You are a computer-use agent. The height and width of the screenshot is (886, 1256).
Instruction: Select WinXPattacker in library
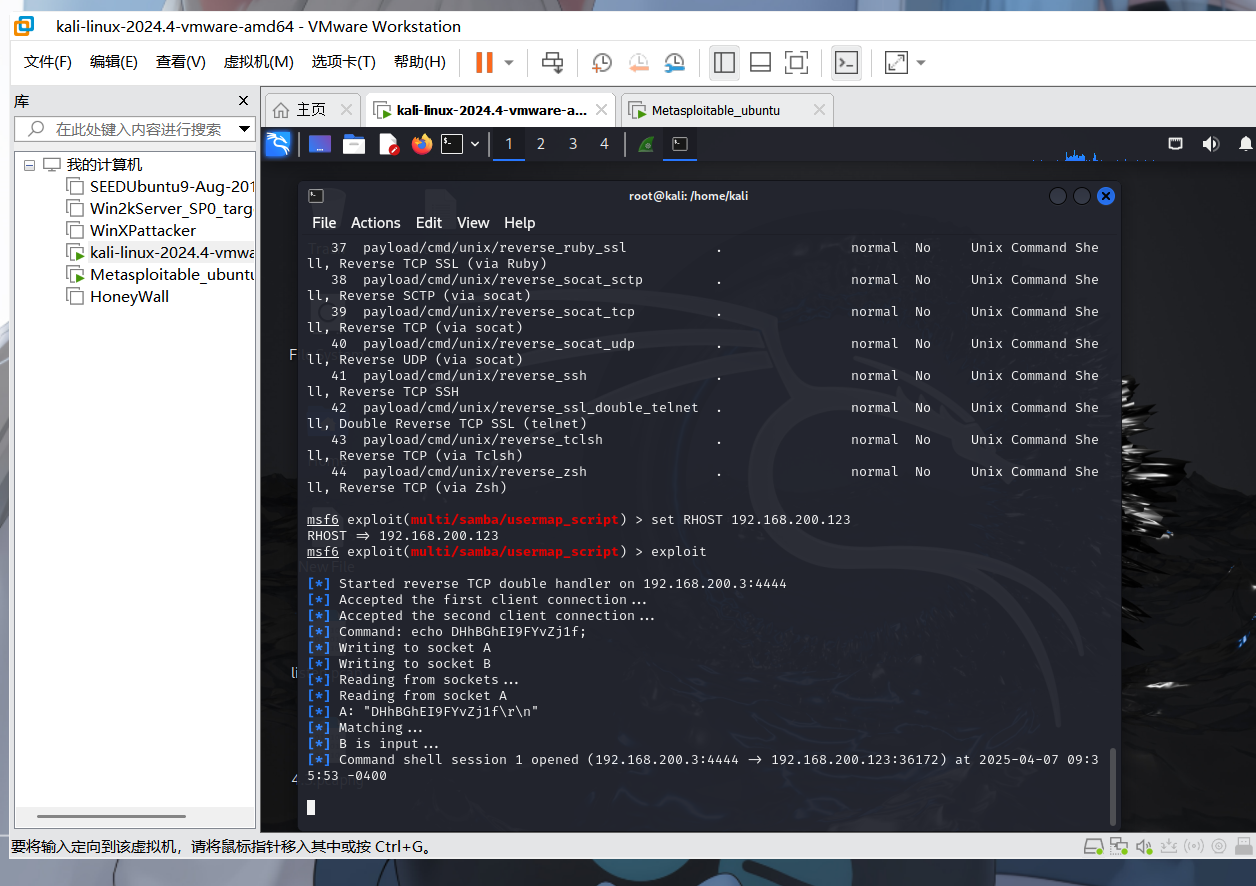pyautogui.click(x=142, y=230)
